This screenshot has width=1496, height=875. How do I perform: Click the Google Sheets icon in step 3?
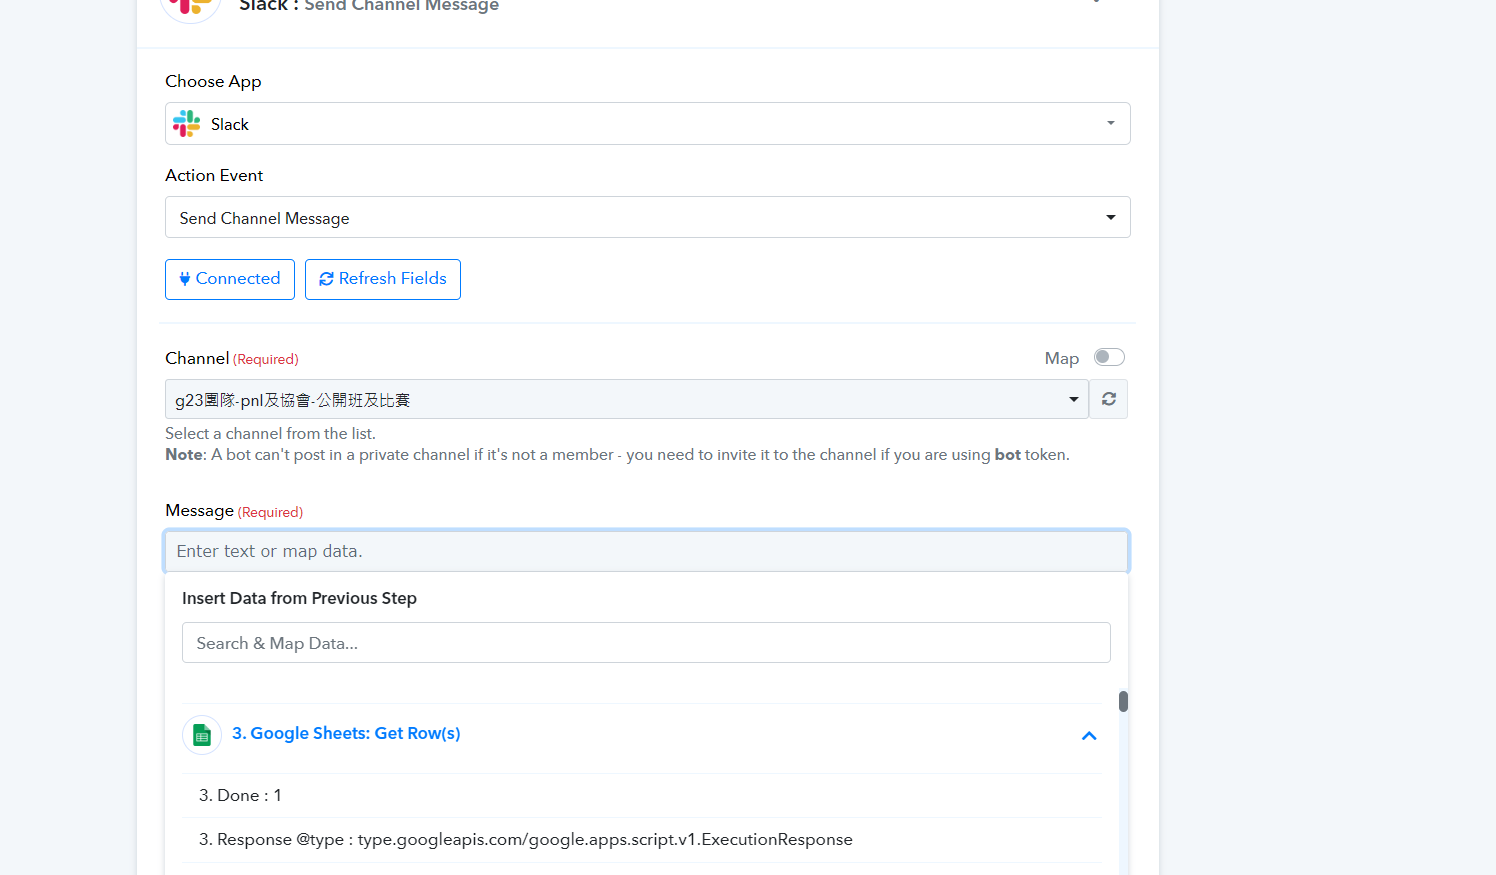[x=202, y=735]
